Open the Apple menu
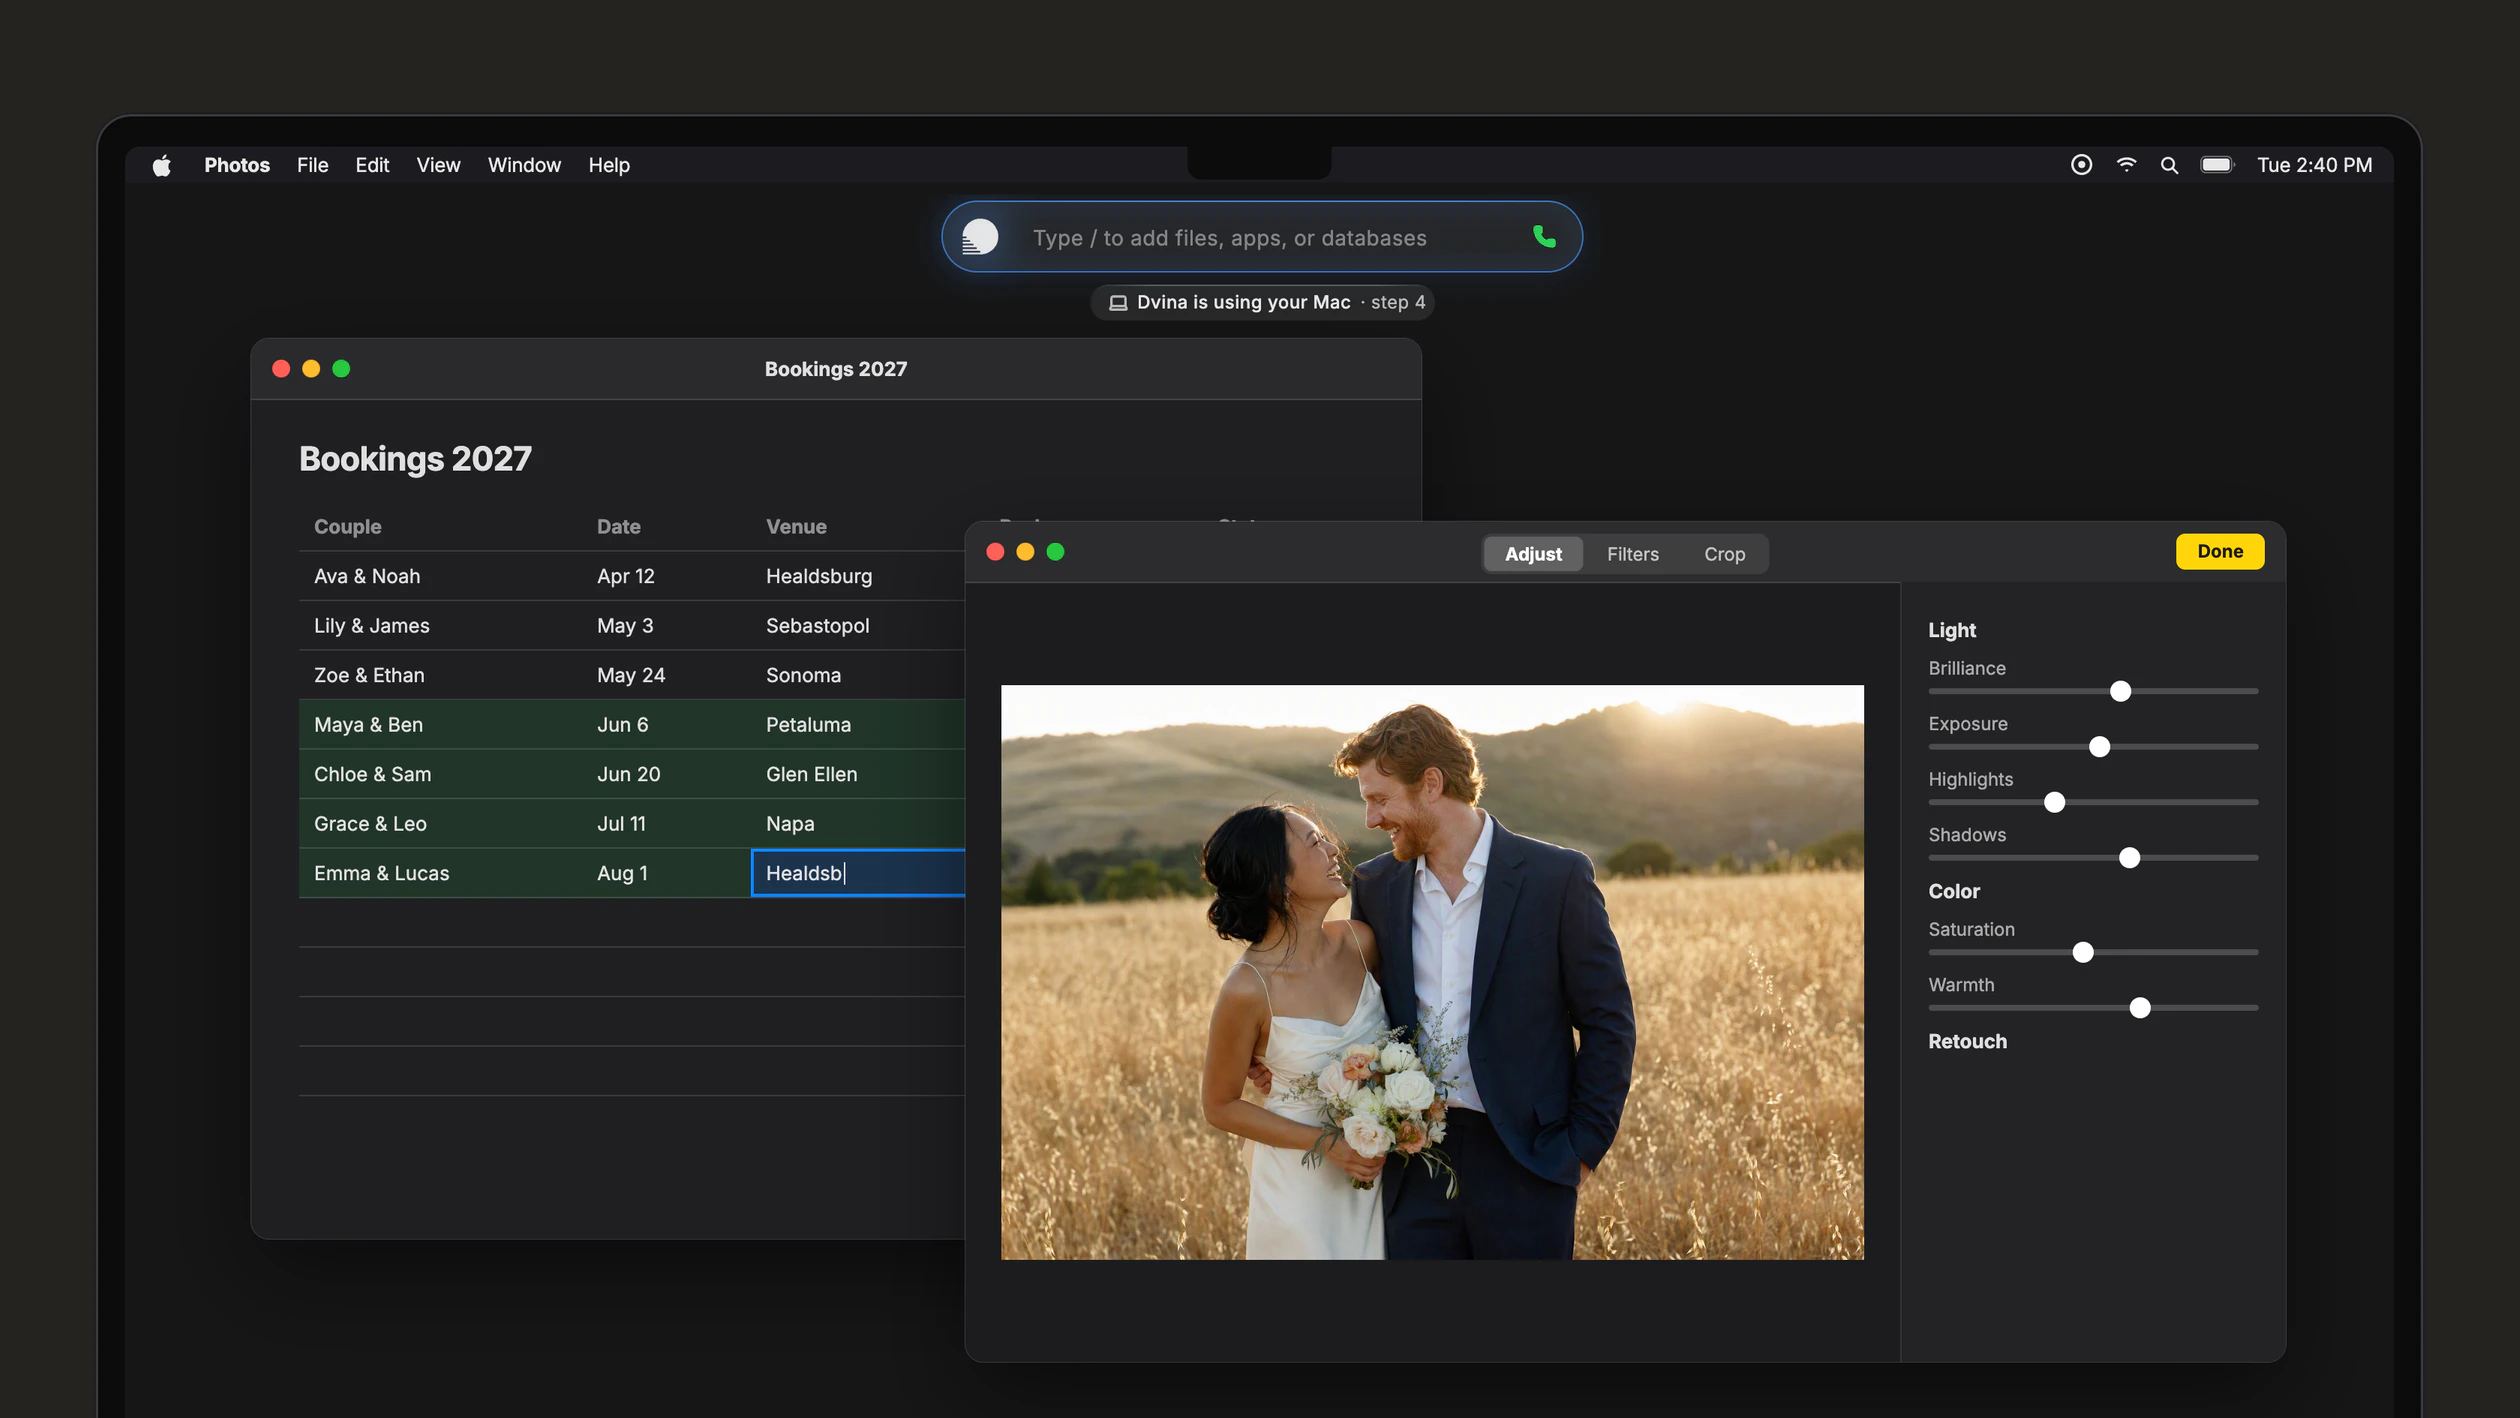The width and height of the screenshot is (2520, 1418). pos(161,165)
